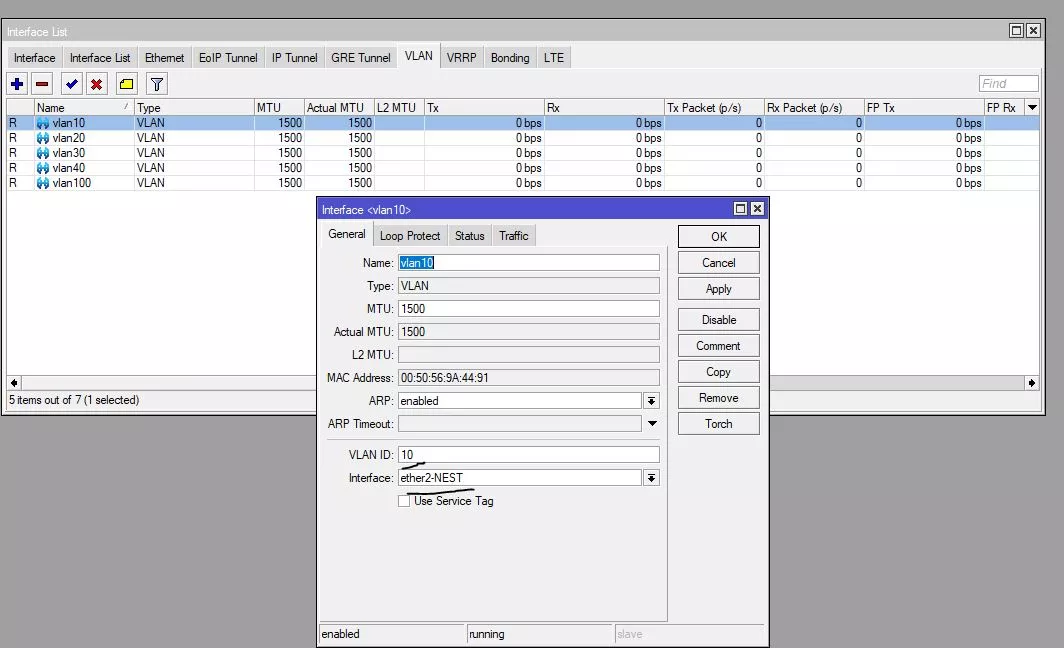Viewport: 1064px width, 648px height.
Task: Click the Remove button in dialog
Action: tap(719, 398)
